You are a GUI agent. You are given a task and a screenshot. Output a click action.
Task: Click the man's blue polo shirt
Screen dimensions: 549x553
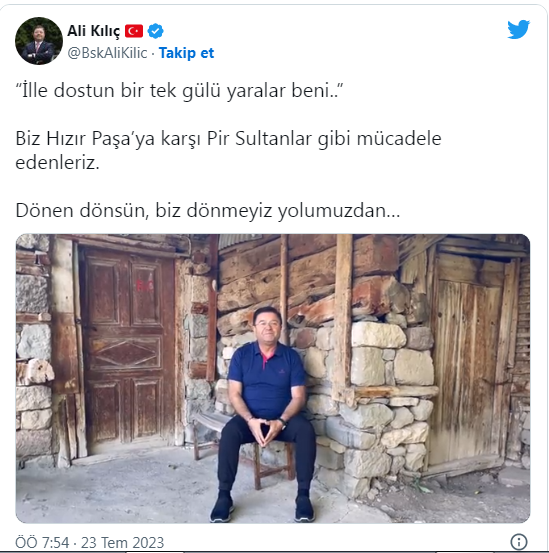267,379
